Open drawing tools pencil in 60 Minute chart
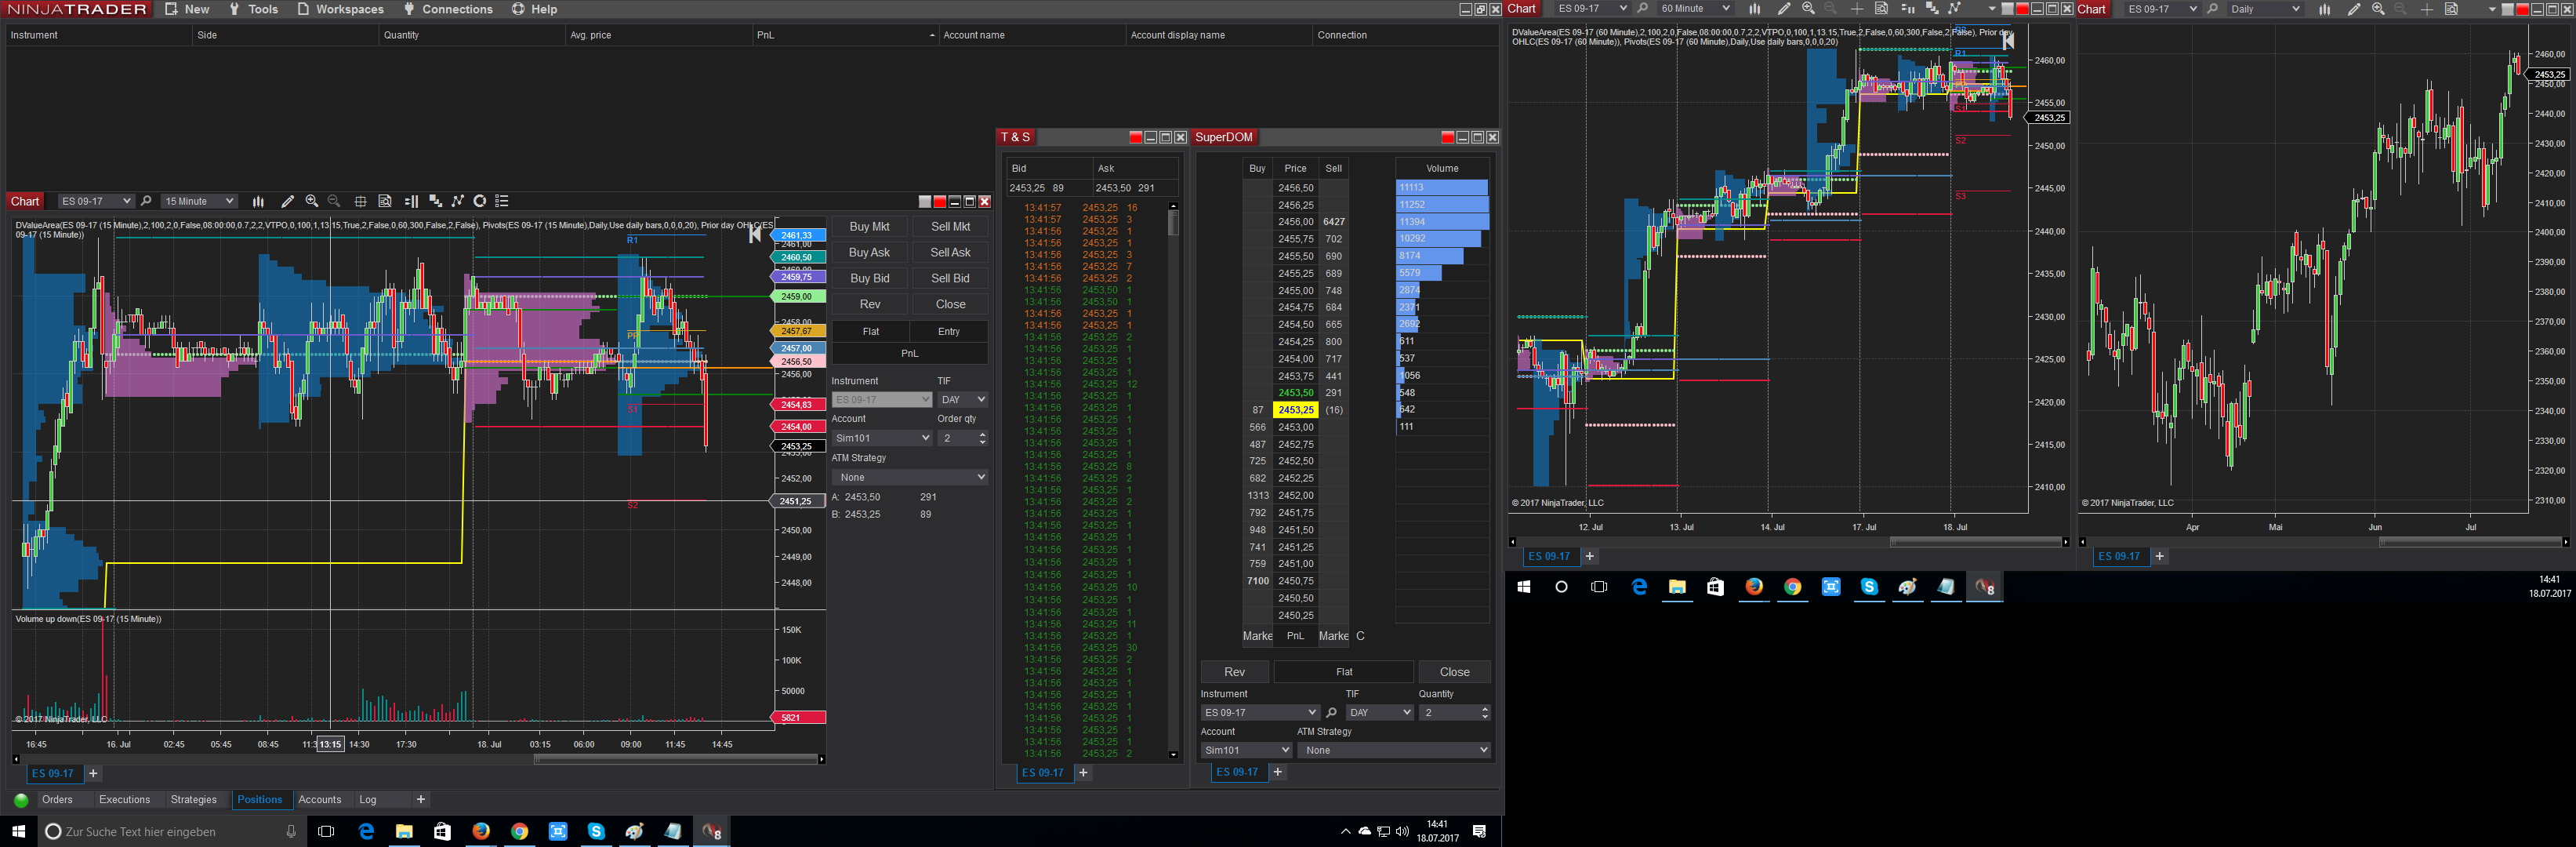This screenshot has width=2576, height=847. (x=1784, y=9)
